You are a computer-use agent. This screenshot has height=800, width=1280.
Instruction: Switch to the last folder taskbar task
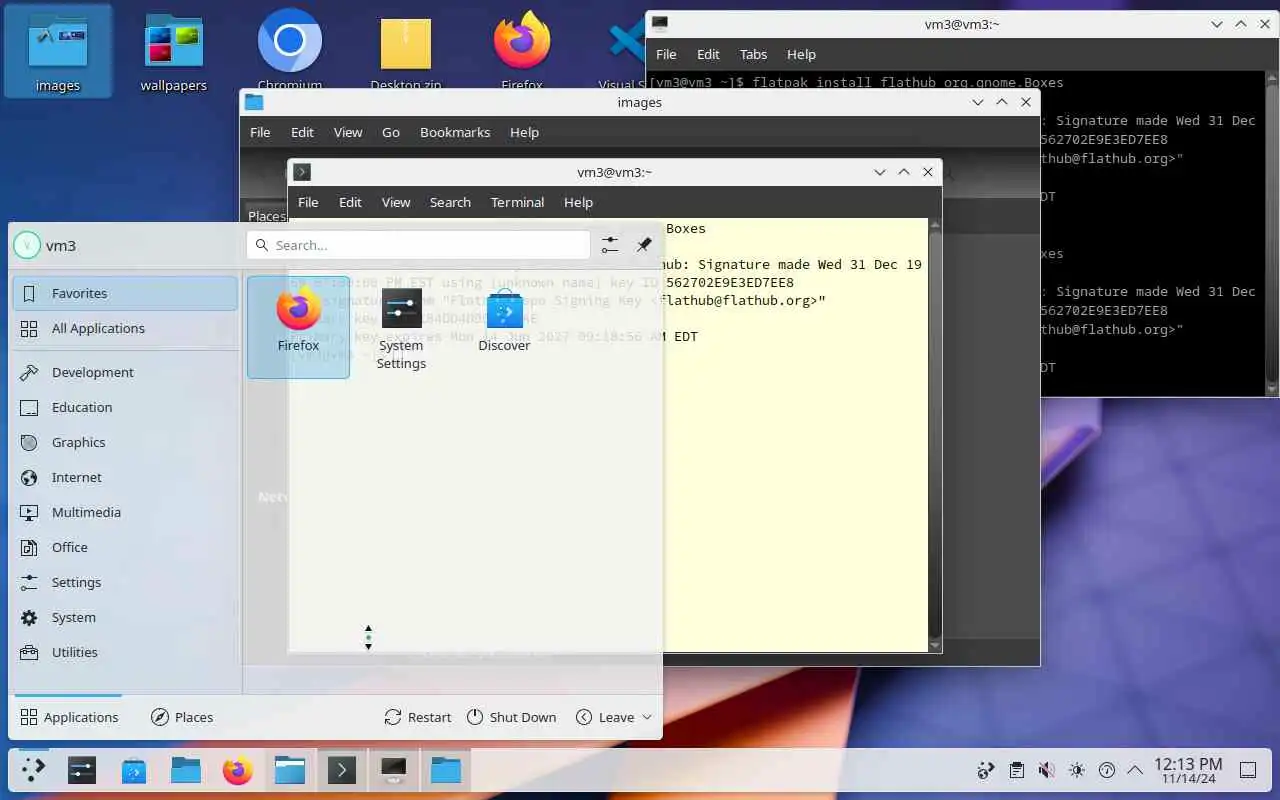(x=446, y=770)
